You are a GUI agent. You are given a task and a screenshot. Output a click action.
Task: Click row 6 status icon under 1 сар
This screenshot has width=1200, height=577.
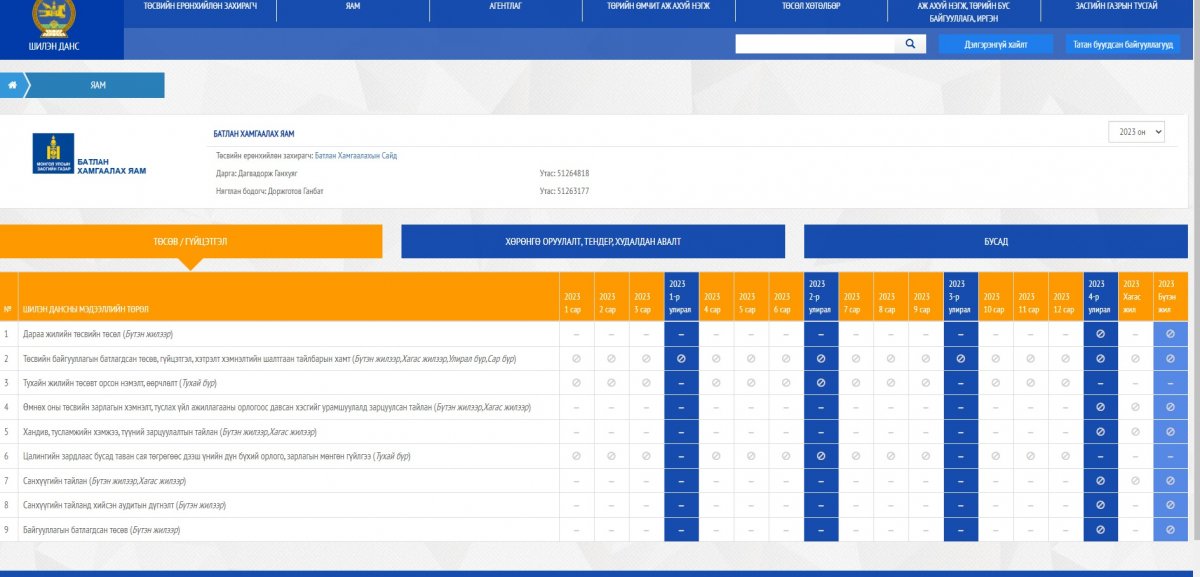(576, 456)
